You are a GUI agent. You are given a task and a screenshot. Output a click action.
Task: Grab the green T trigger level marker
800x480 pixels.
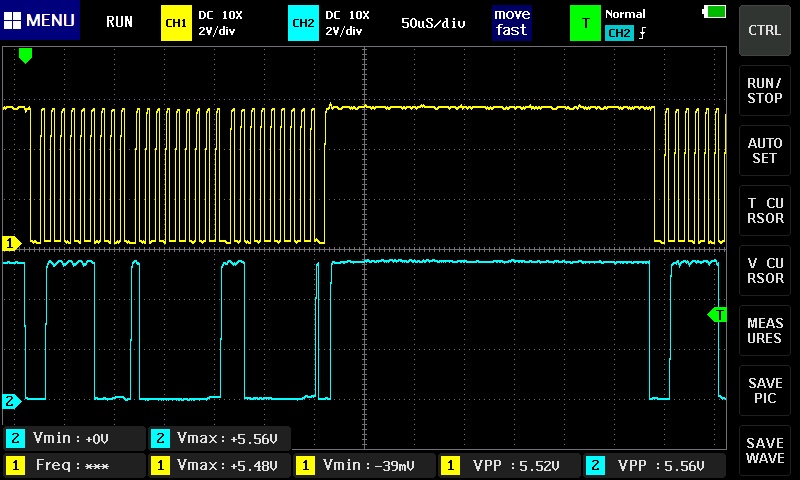tap(717, 315)
